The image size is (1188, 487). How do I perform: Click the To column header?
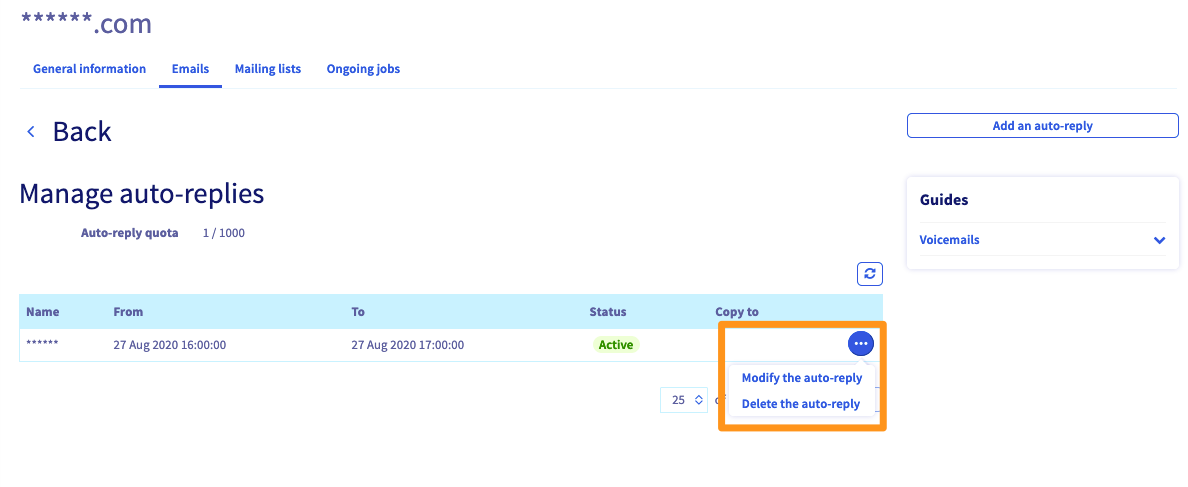(x=358, y=312)
